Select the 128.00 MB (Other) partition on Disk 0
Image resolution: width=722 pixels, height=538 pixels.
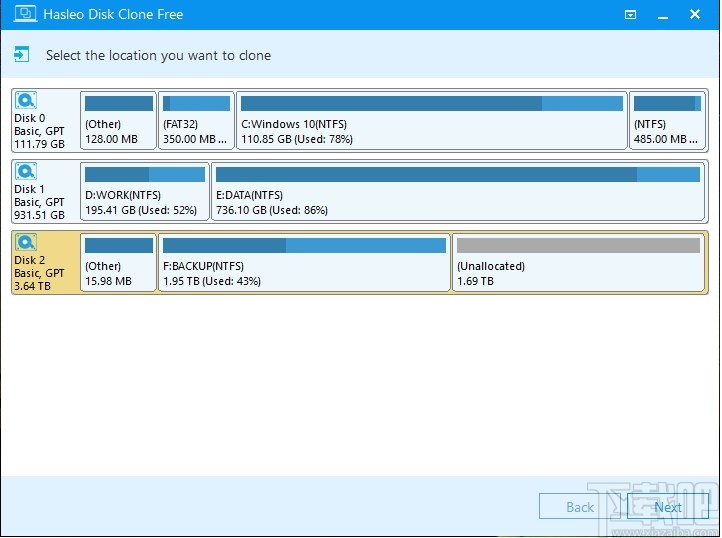pyautogui.click(x=118, y=120)
